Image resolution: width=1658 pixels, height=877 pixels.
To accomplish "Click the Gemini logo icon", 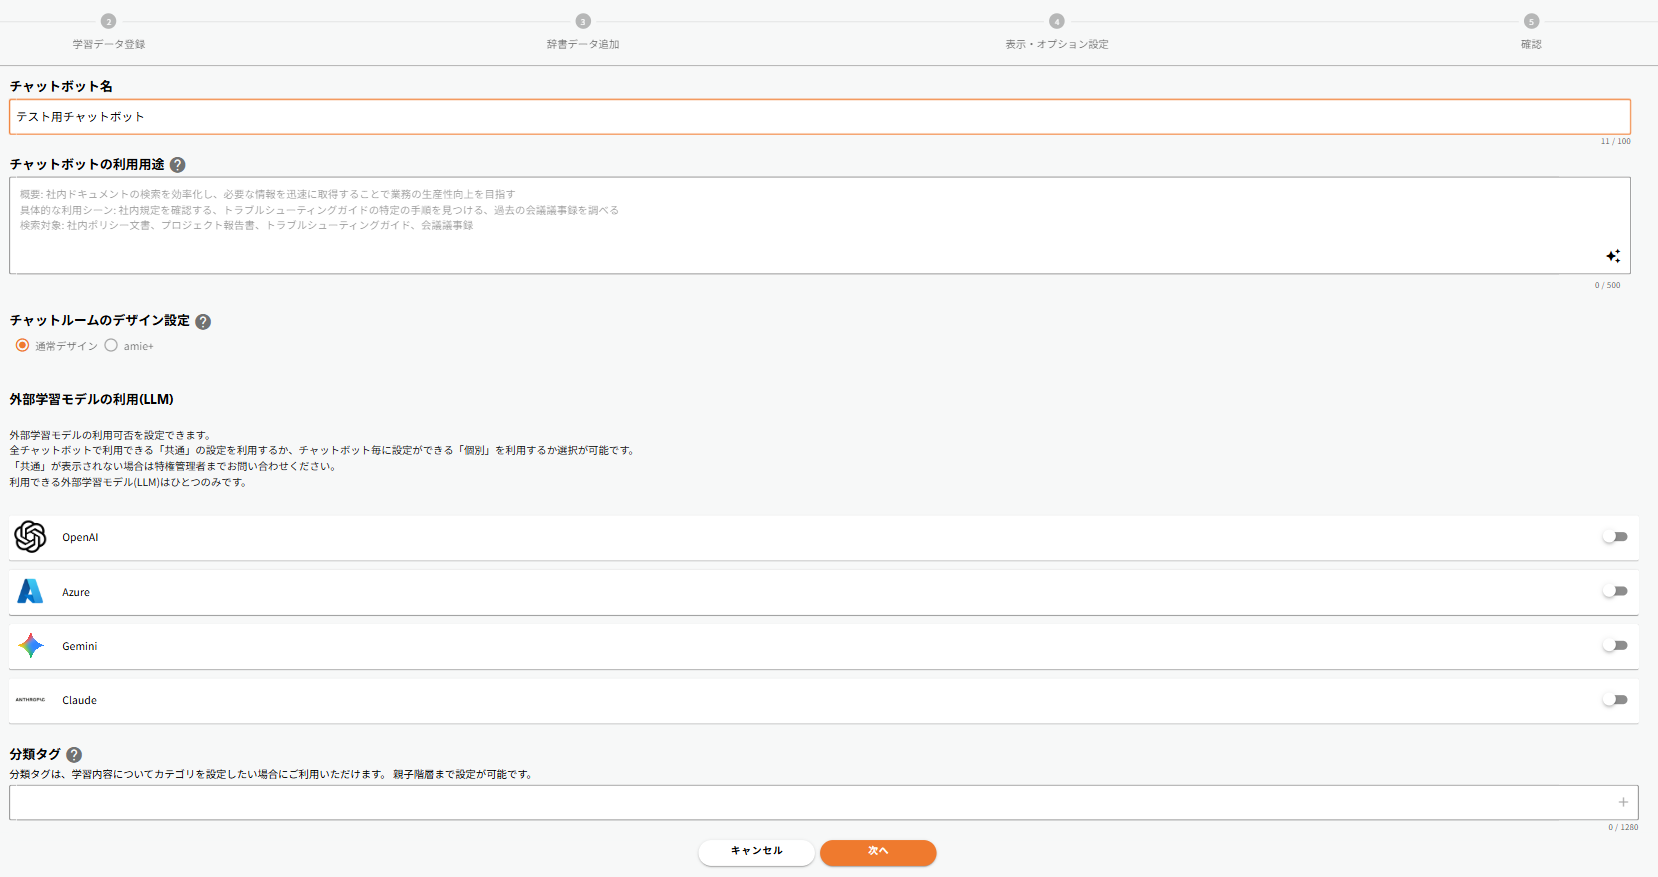I will pyautogui.click(x=30, y=646).
